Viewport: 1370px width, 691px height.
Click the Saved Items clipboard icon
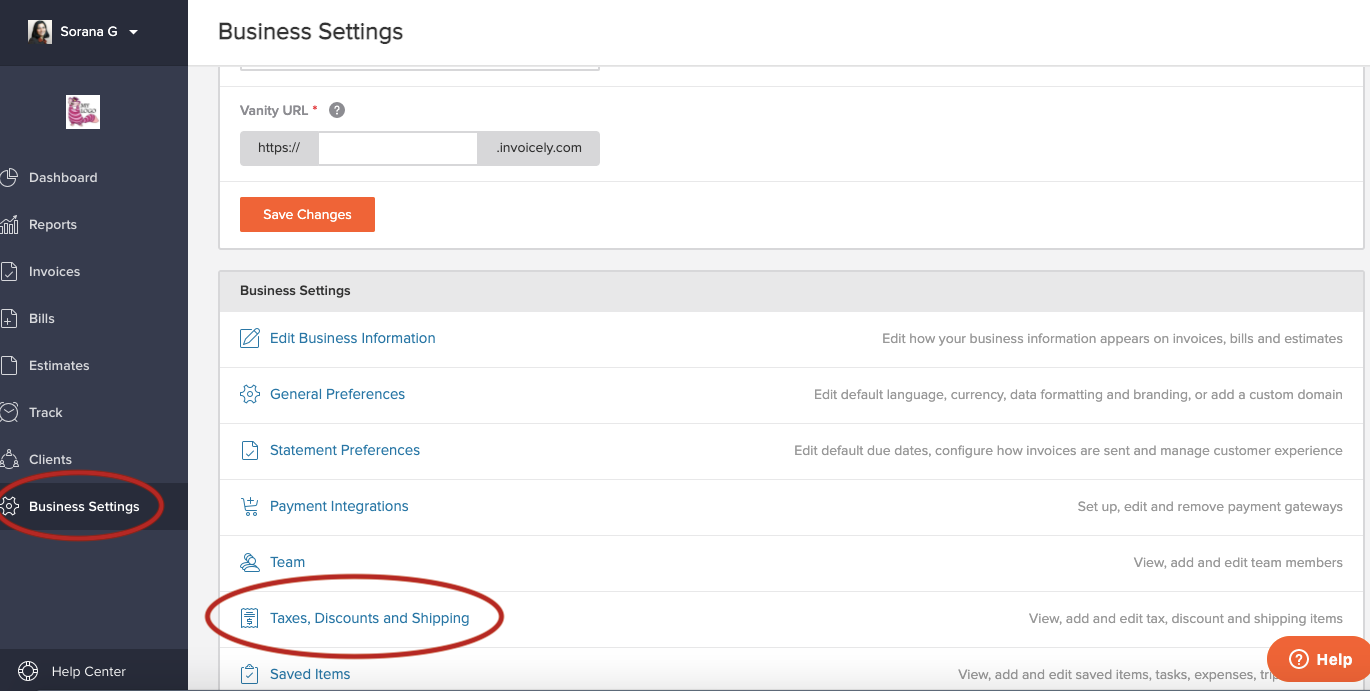click(x=250, y=674)
